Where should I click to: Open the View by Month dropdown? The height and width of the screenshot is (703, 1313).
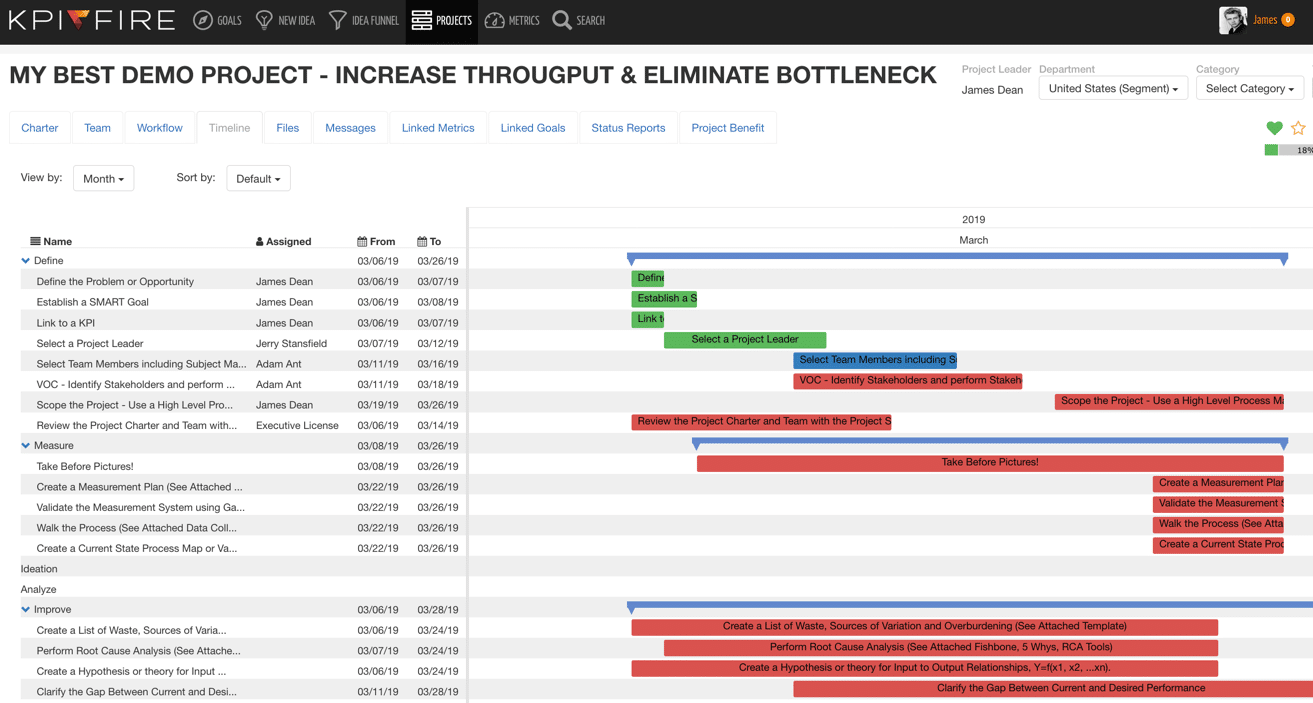click(x=103, y=178)
